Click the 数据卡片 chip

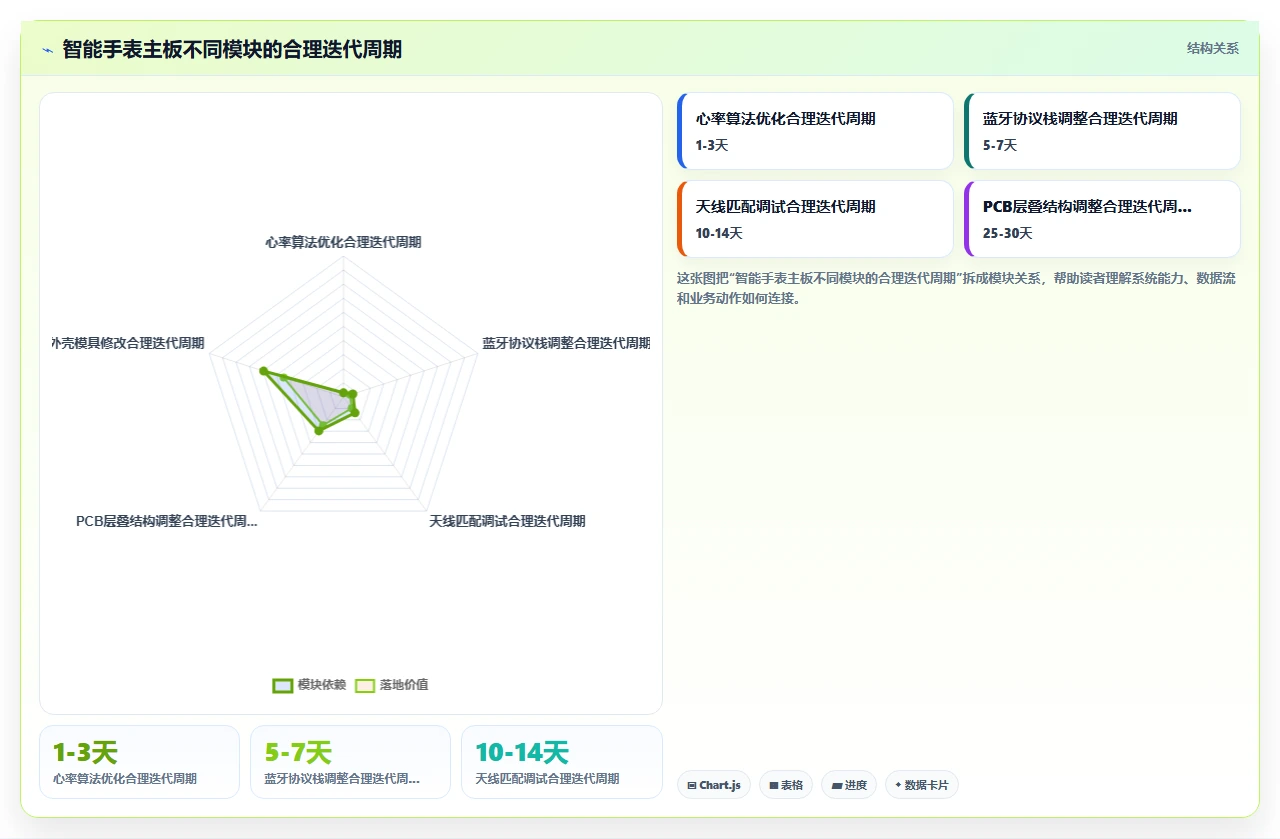(922, 785)
